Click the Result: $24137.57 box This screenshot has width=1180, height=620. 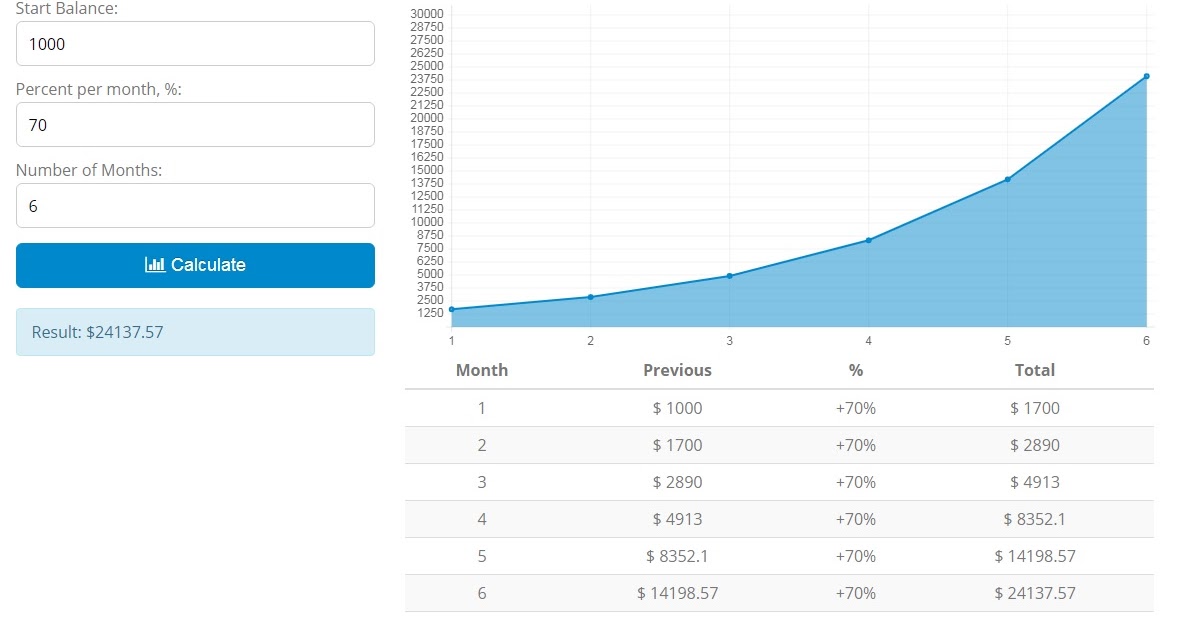tap(195, 331)
